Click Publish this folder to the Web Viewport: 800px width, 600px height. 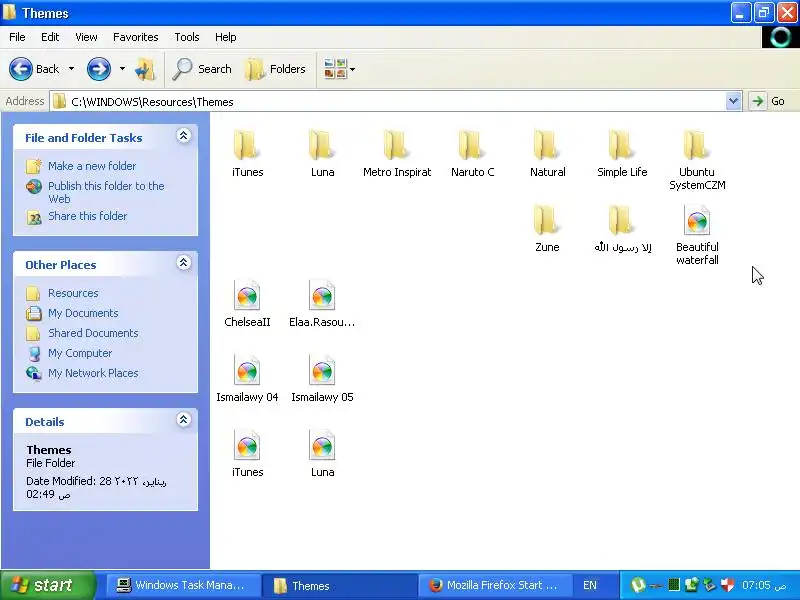106,192
